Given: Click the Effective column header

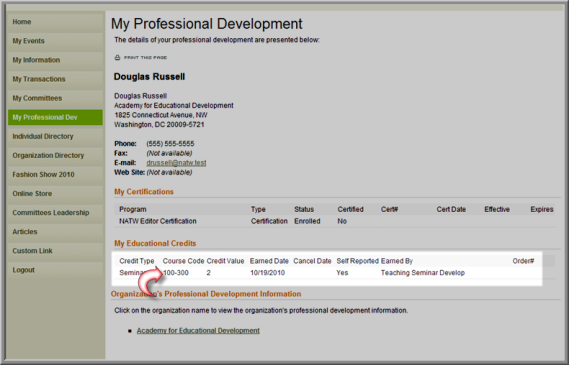Looking at the screenshot, I should (x=497, y=209).
